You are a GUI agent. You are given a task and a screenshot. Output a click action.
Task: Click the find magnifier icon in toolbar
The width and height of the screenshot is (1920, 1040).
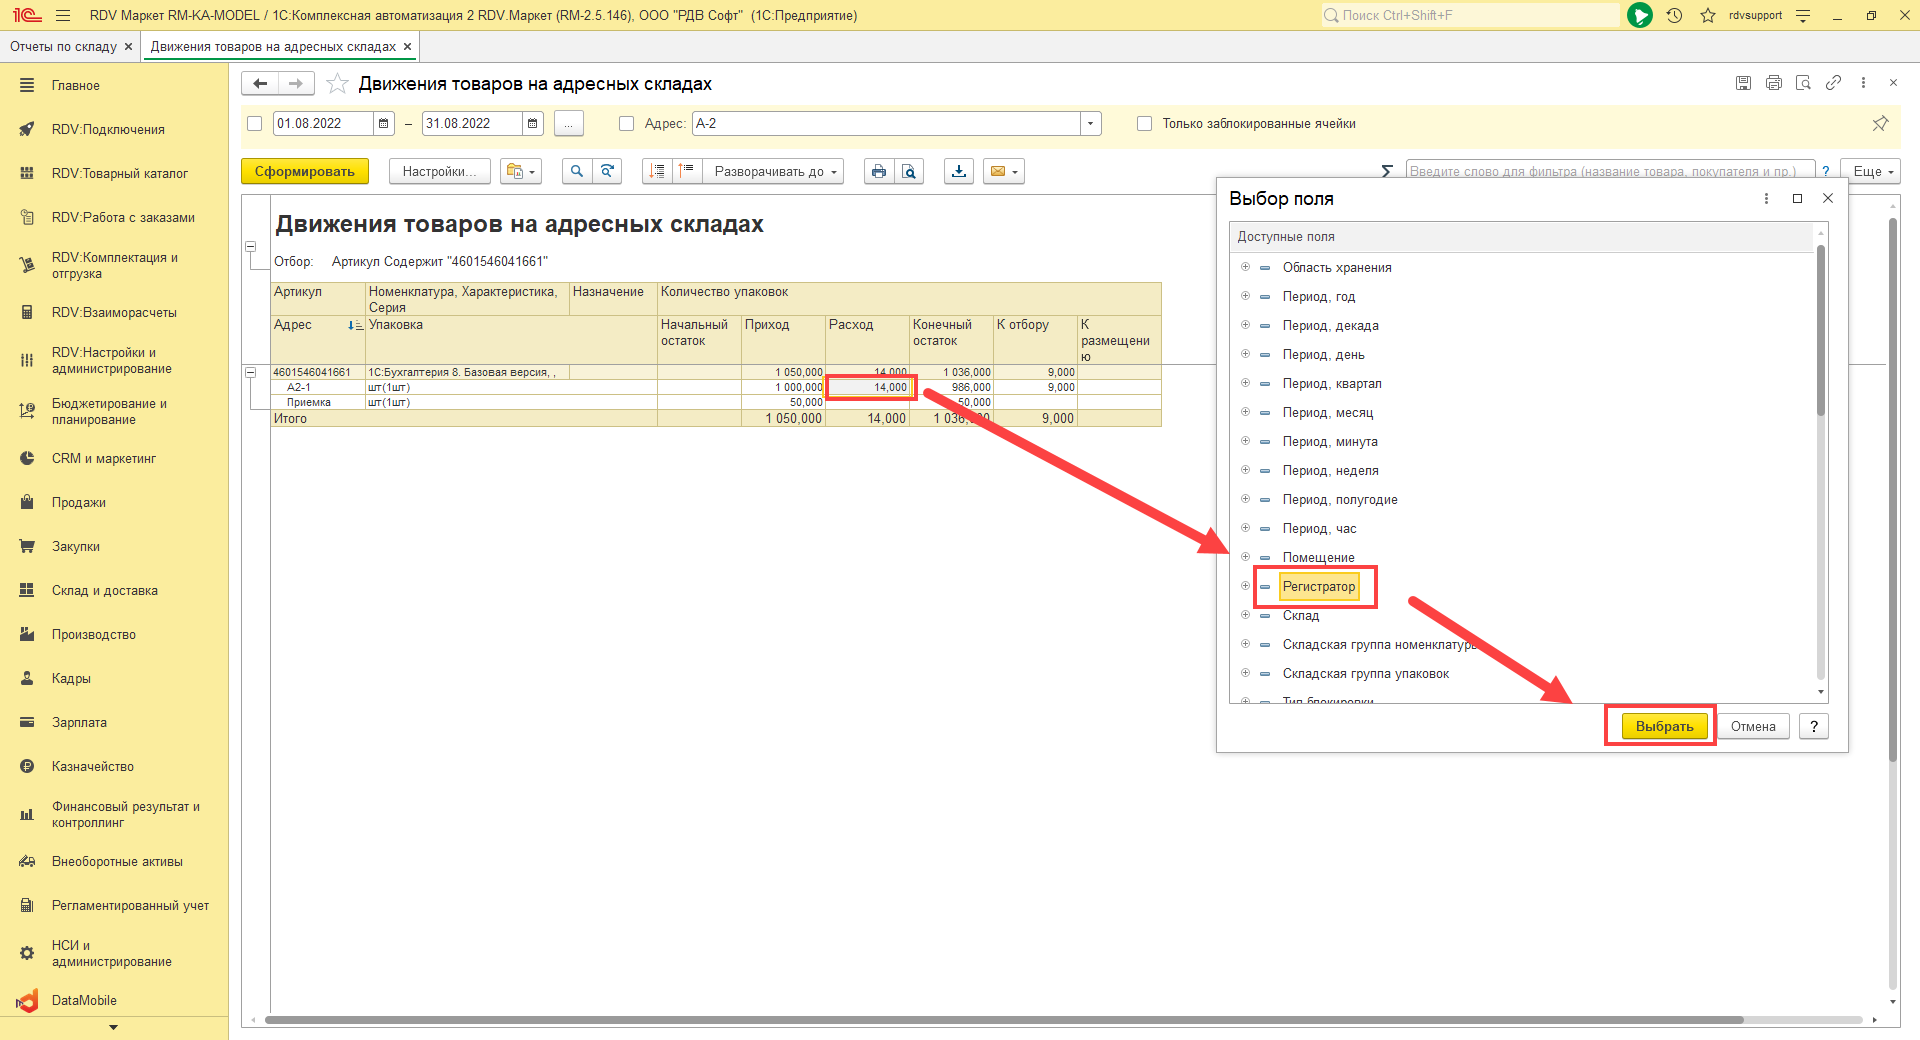[x=577, y=172]
